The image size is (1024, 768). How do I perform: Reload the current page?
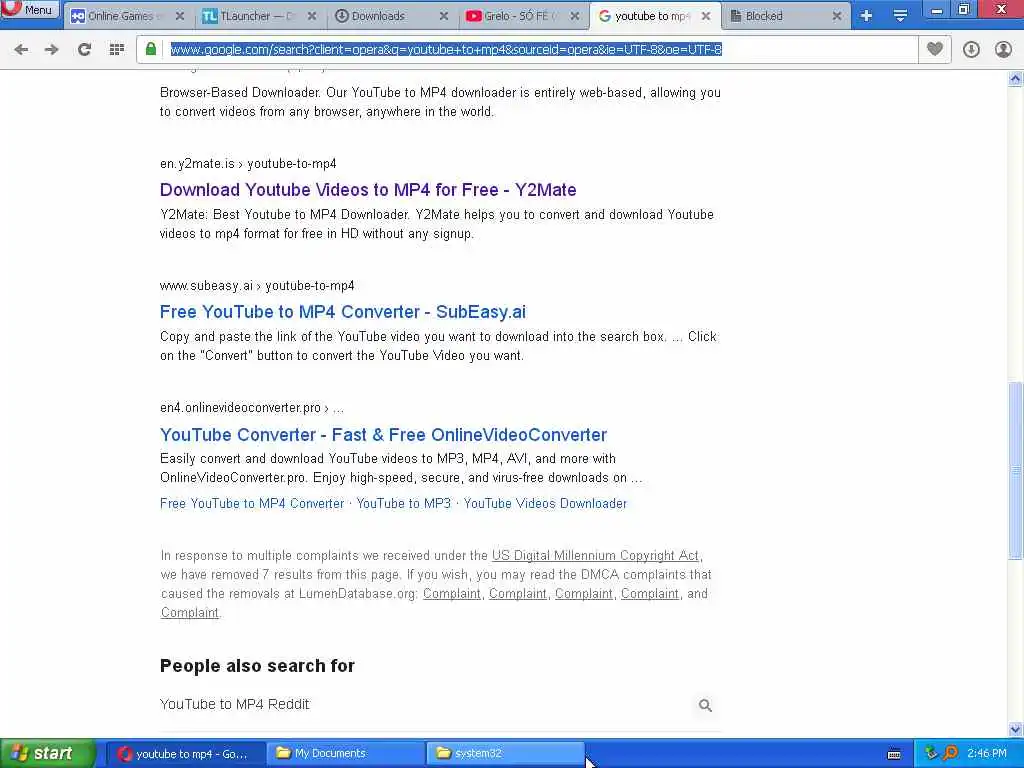point(84,49)
